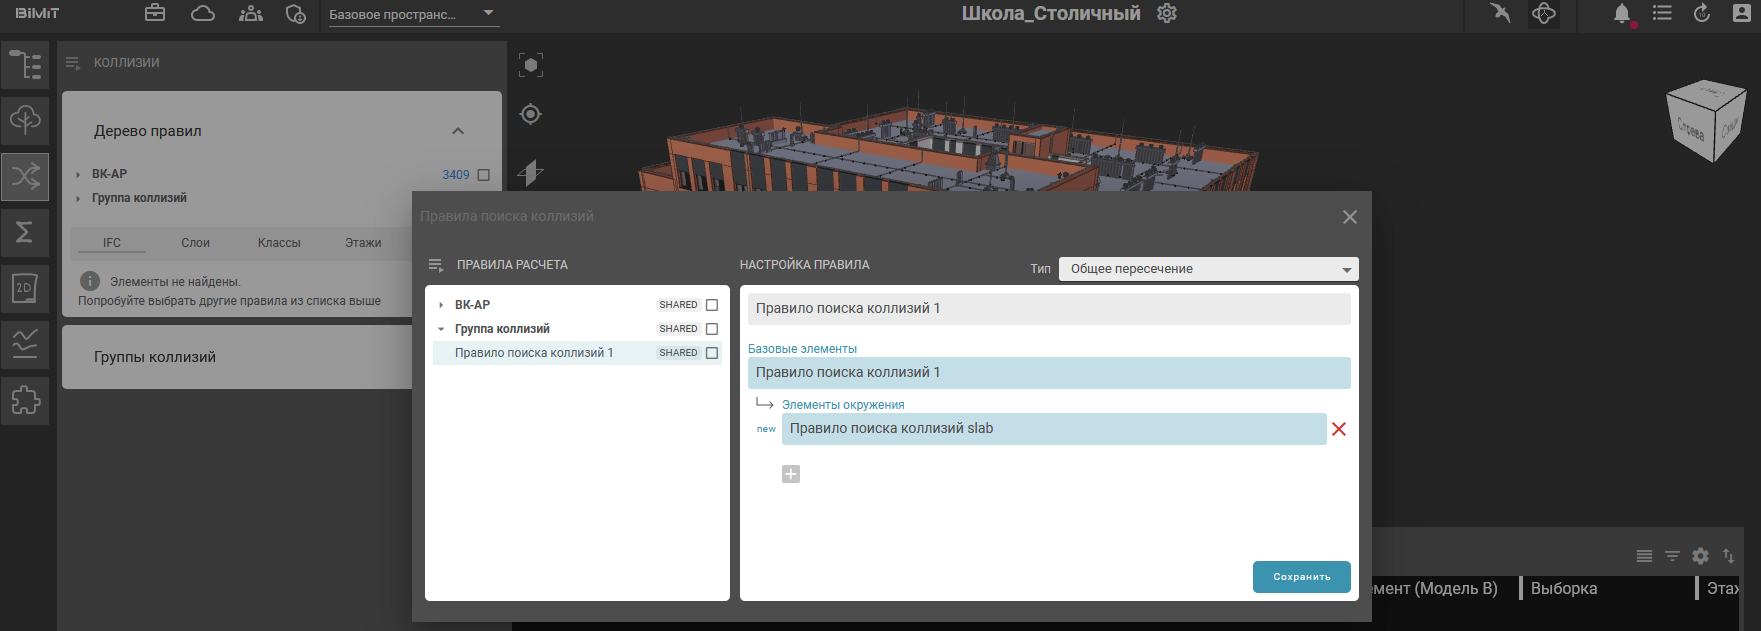
Task: Remove environment rule with the red X
Action: [x=1339, y=429]
